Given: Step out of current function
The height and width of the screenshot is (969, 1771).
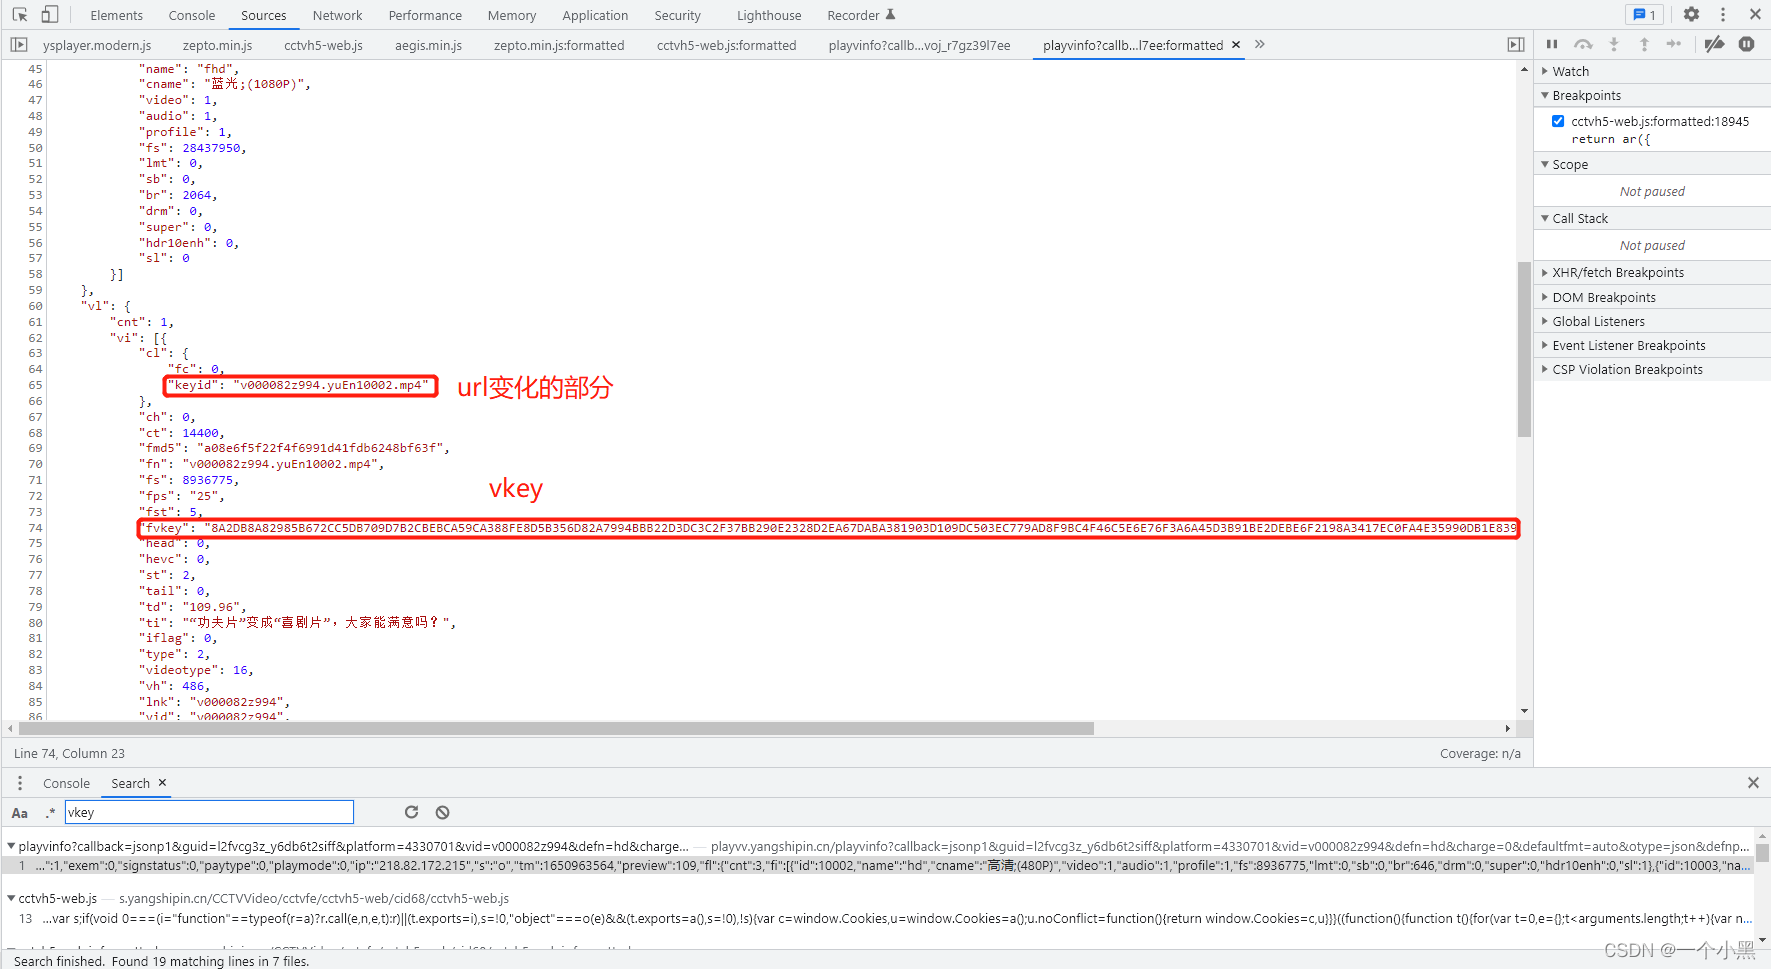Looking at the screenshot, I should tap(1644, 44).
